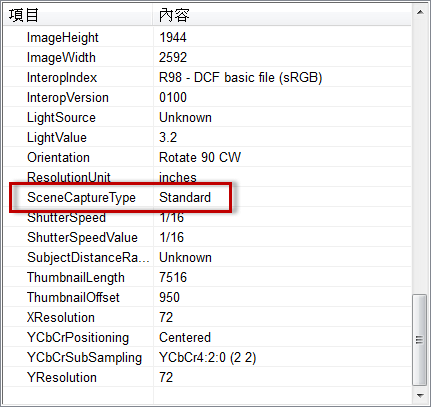This screenshot has width=431, height=407.
Task: Select the highlighted SceneCaptureType row
Action: tap(207, 197)
